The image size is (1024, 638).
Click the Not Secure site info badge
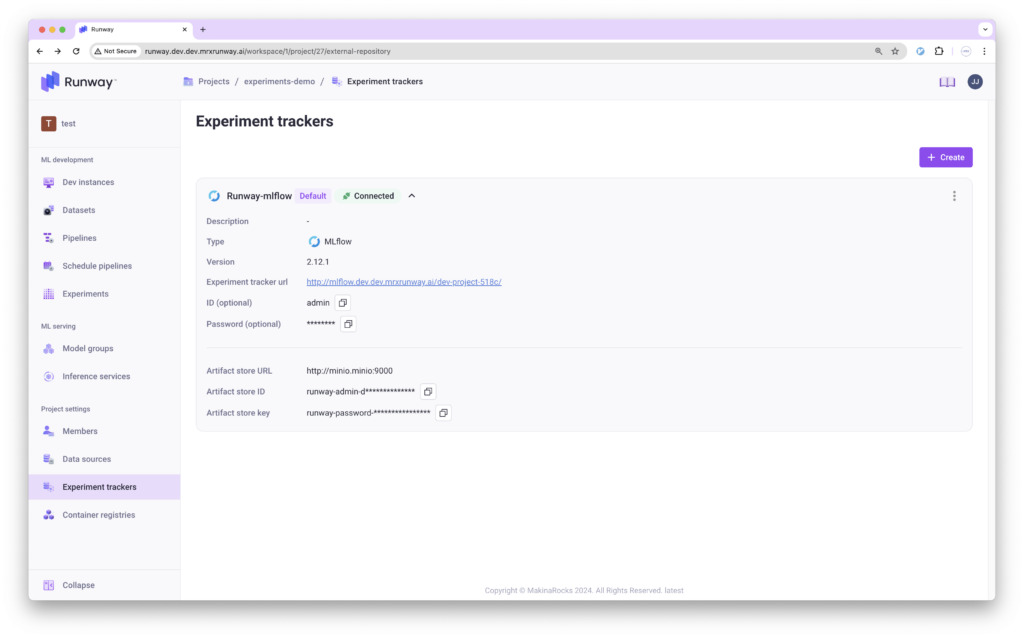(x=116, y=51)
